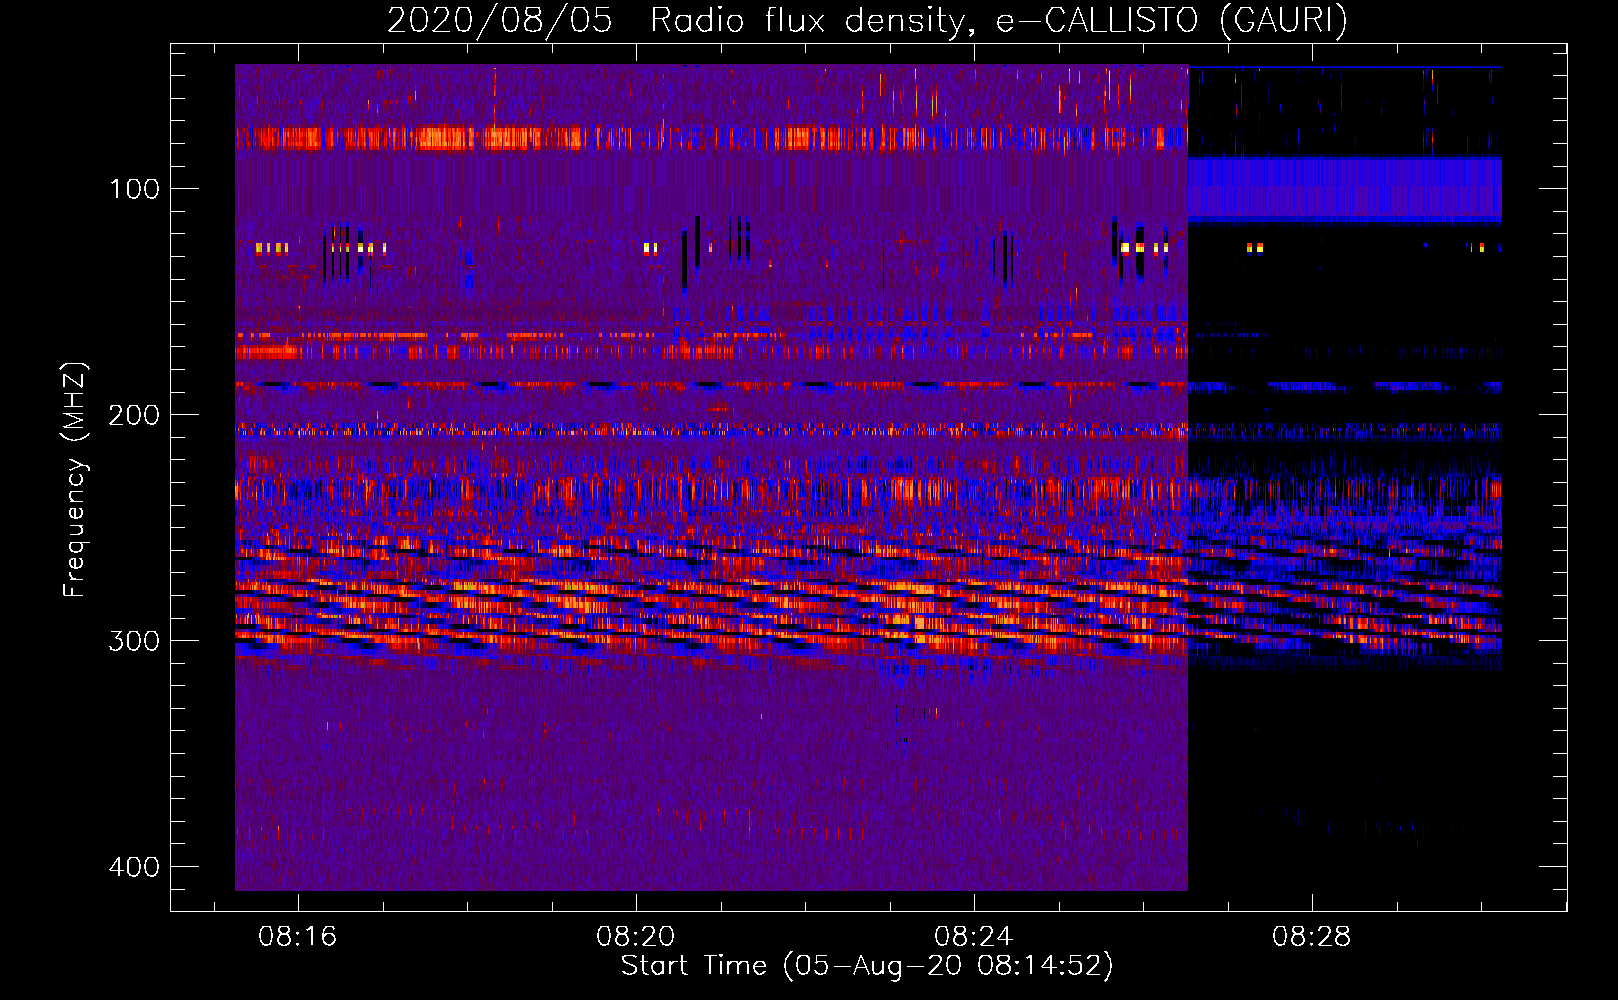Click the date '2020/08/05' in the title

click(x=499, y=20)
